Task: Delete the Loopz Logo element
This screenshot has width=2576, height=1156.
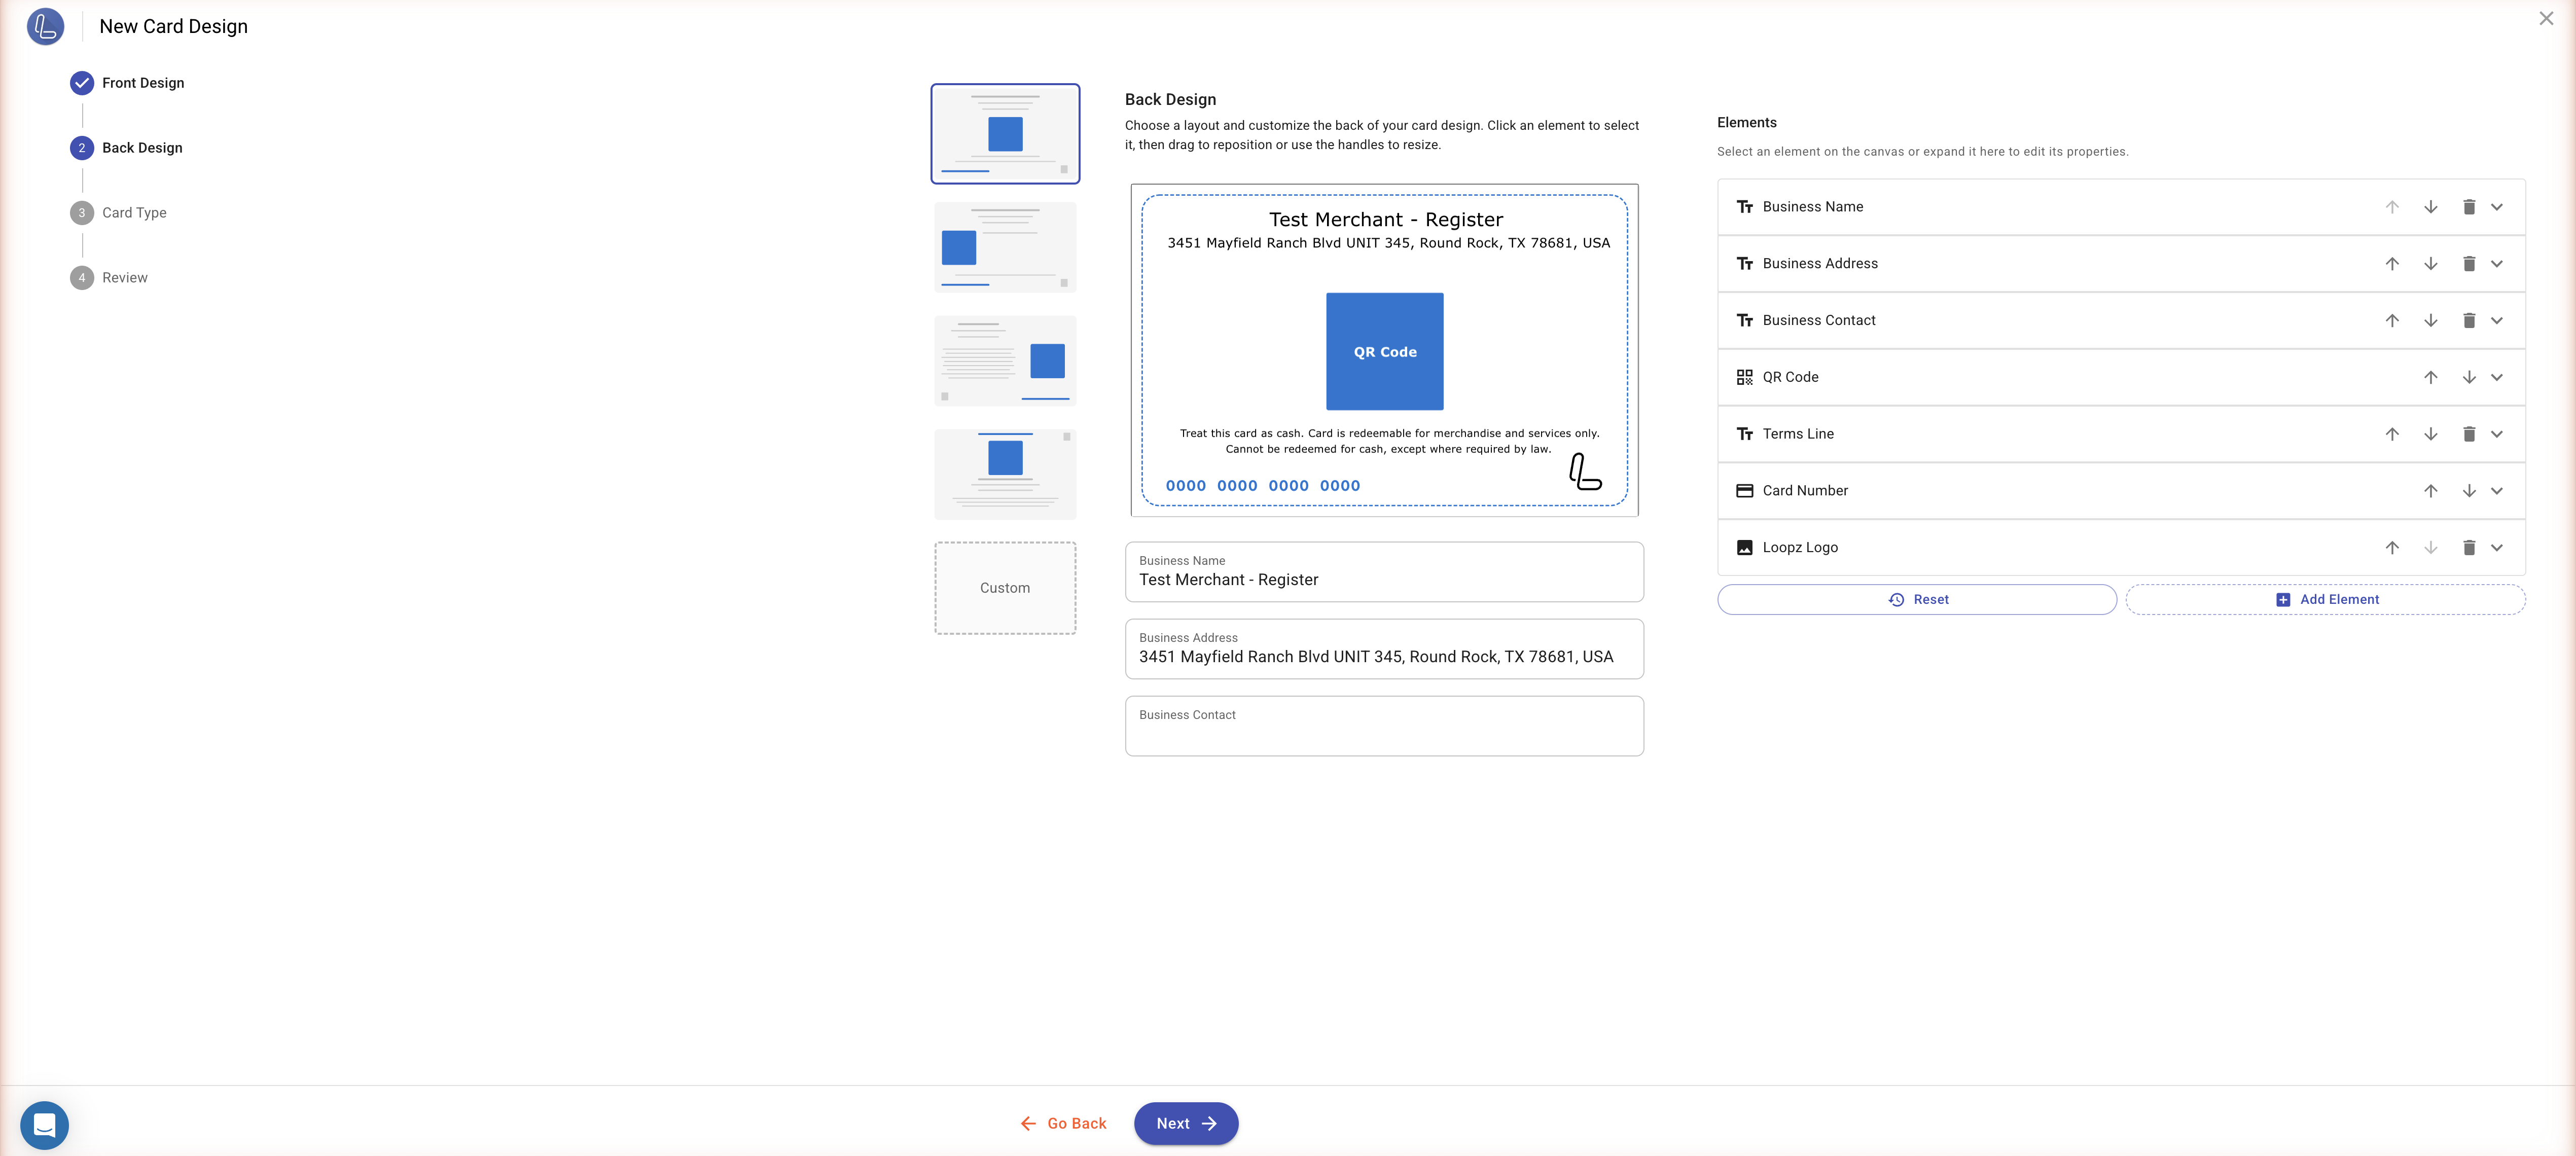Action: (x=2469, y=548)
